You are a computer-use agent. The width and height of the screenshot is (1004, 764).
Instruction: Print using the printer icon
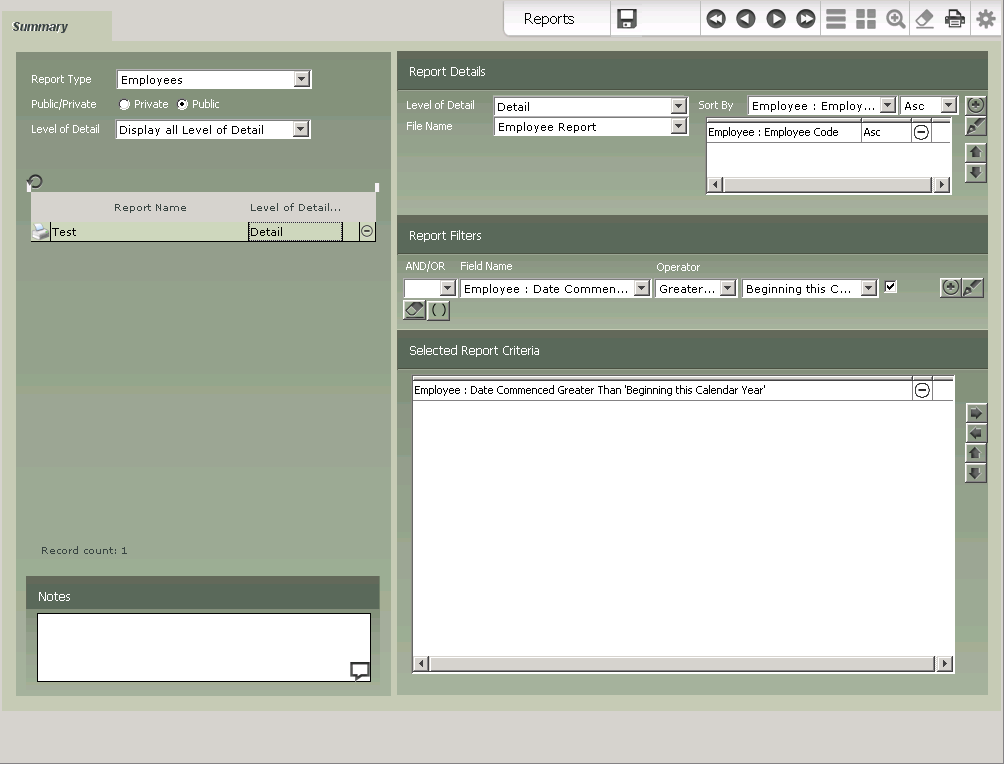(x=955, y=19)
